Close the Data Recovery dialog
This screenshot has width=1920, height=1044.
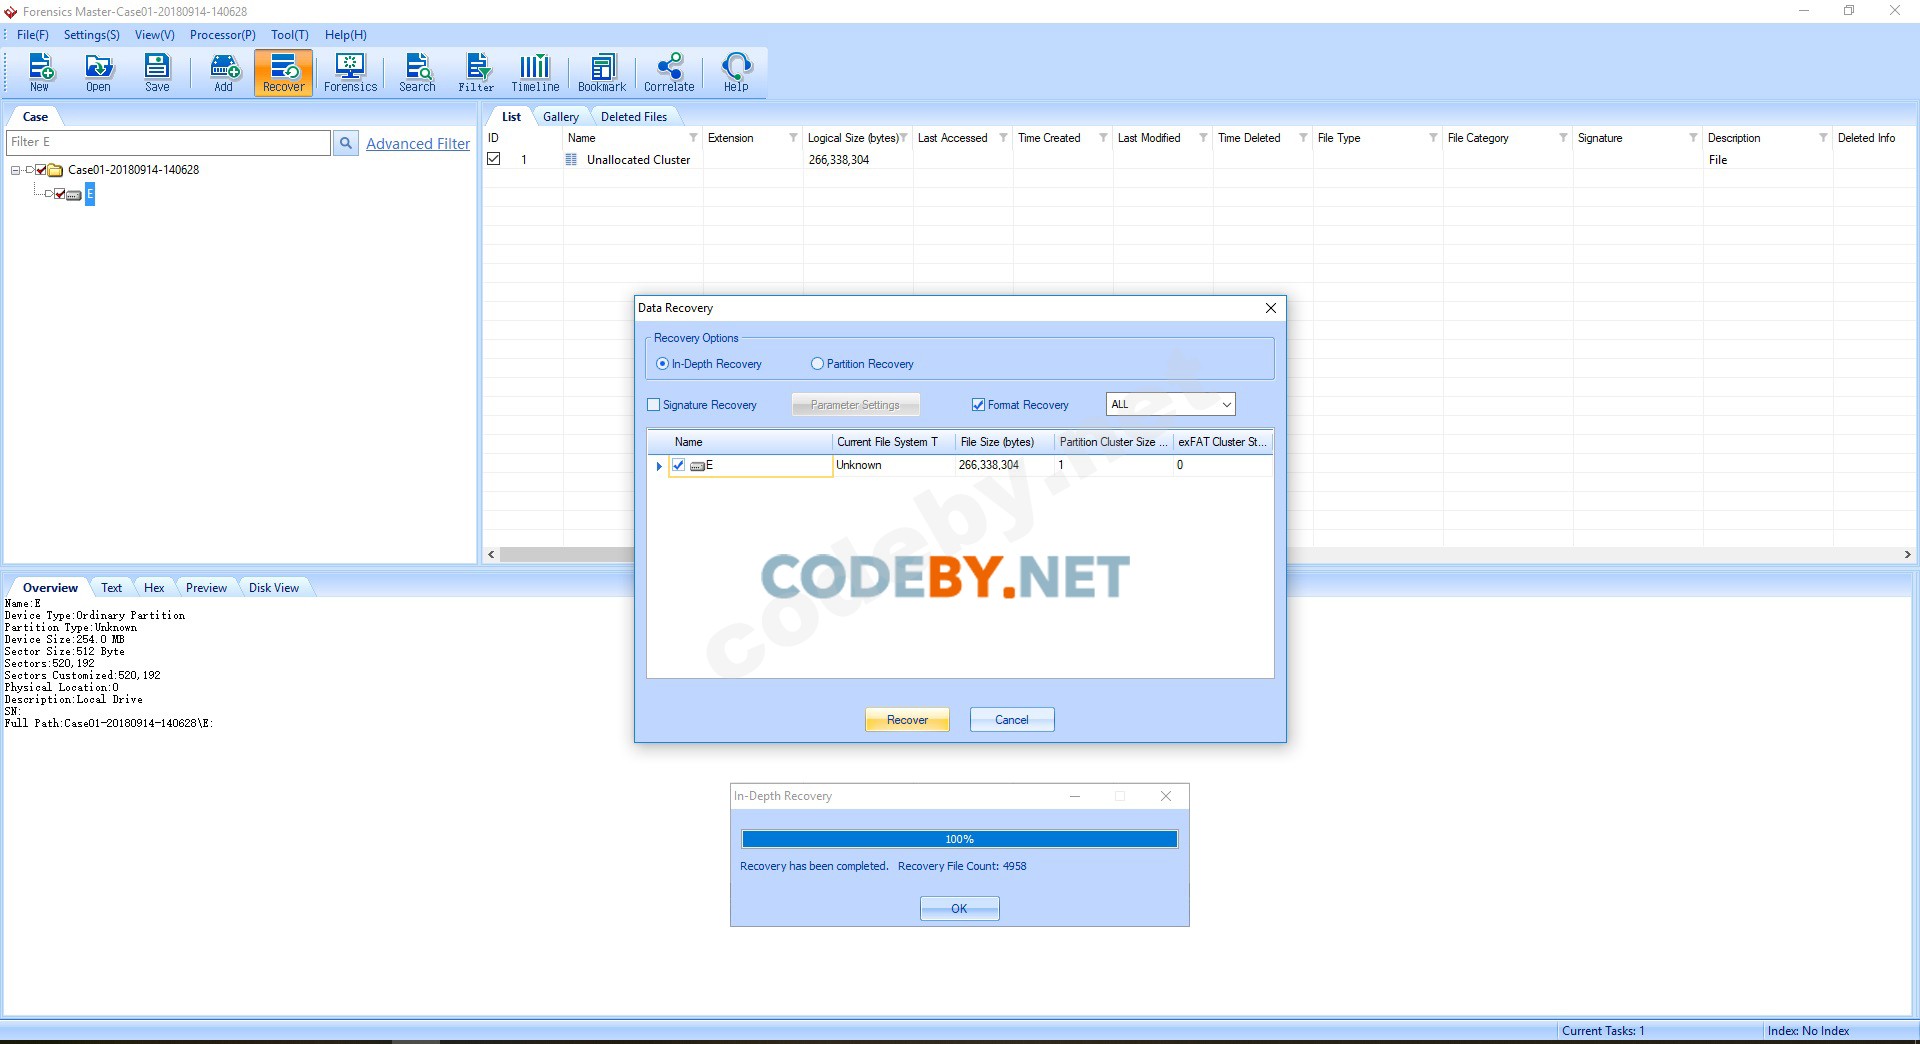coord(1270,308)
